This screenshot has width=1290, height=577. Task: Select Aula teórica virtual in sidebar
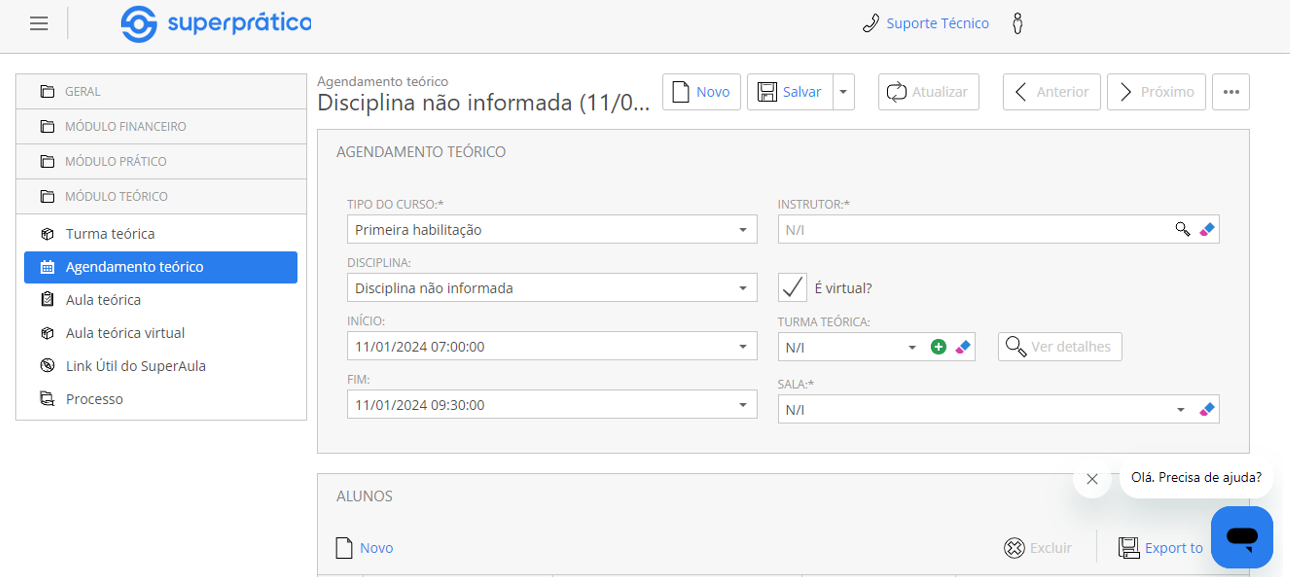tap(125, 333)
